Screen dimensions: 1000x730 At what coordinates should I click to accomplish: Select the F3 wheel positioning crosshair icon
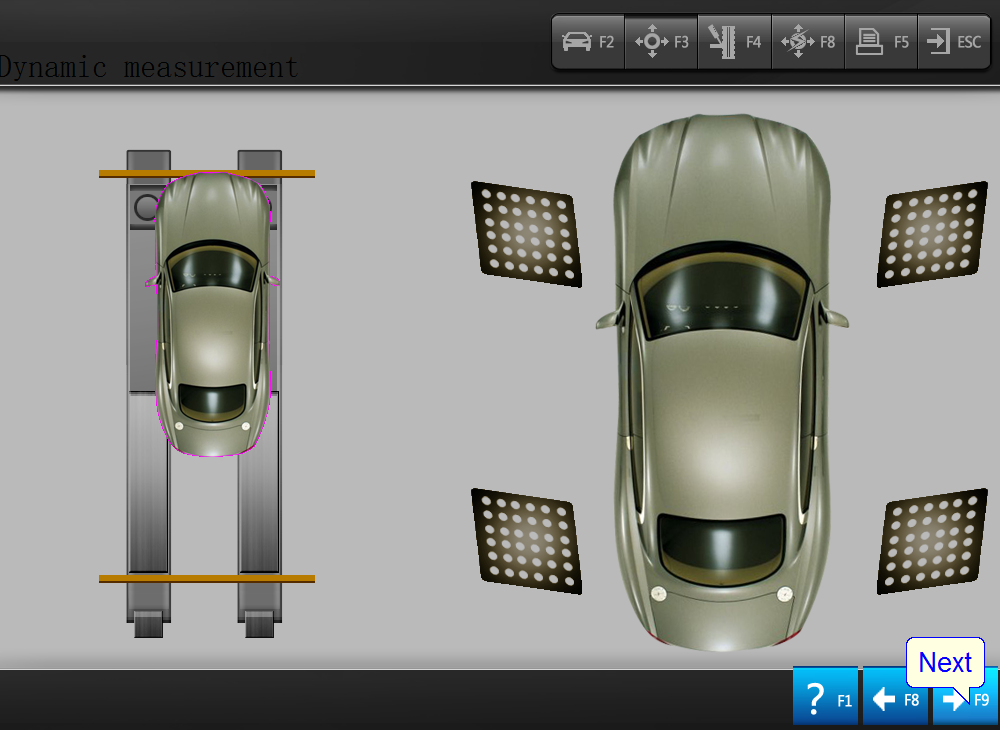coord(661,42)
